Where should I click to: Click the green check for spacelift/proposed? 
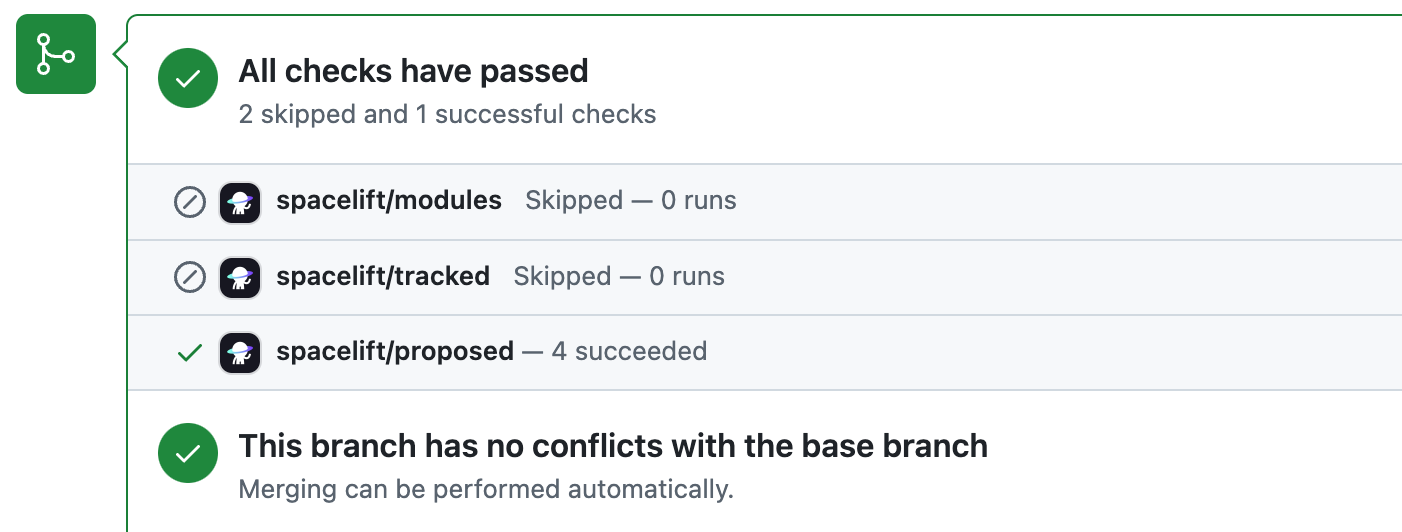click(189, 352)
